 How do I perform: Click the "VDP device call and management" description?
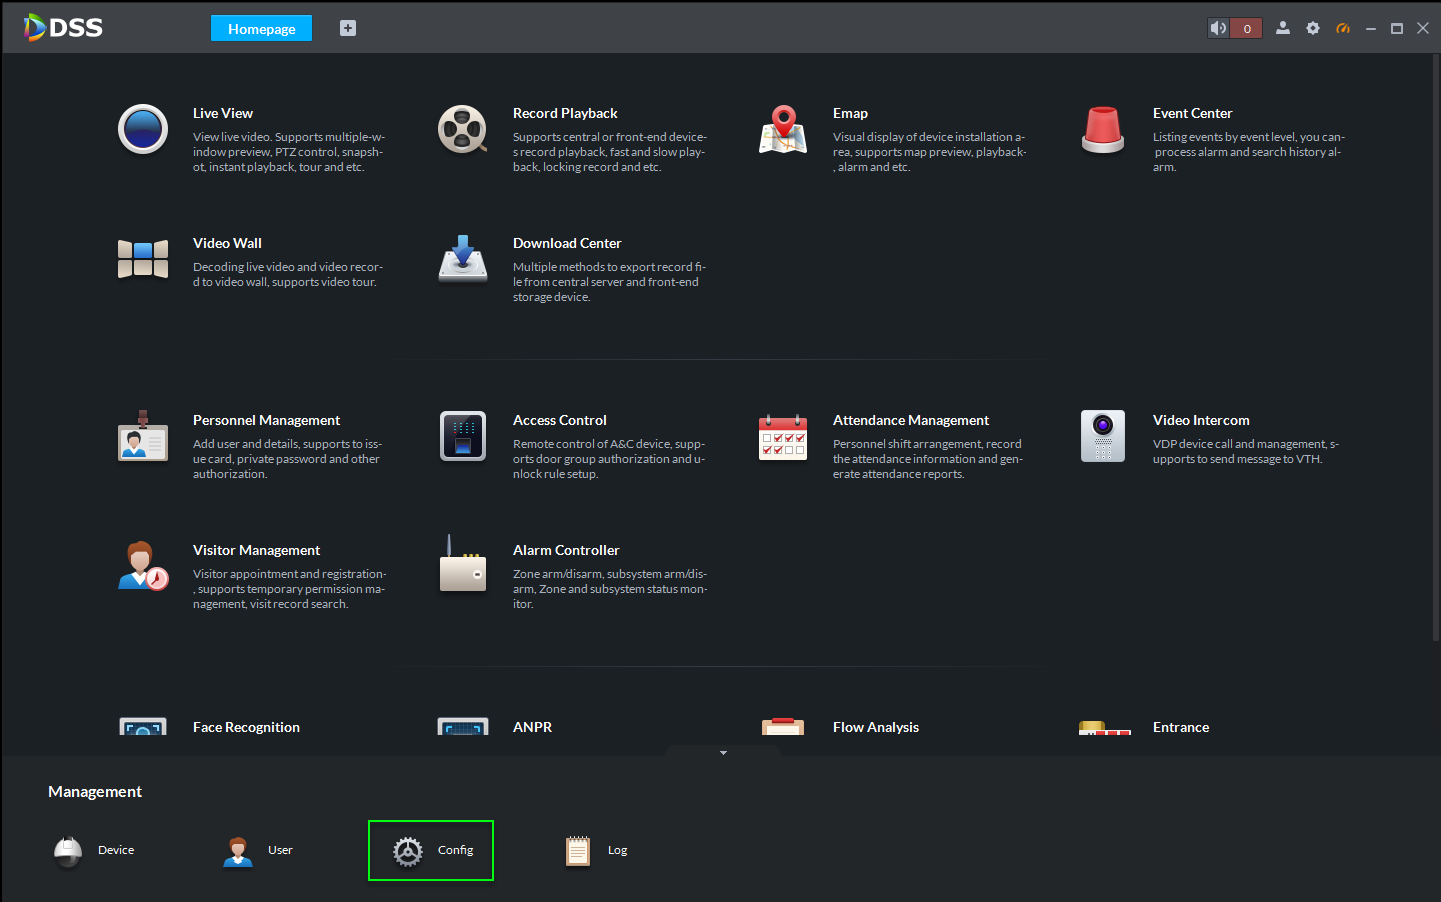pos(1246,451)
